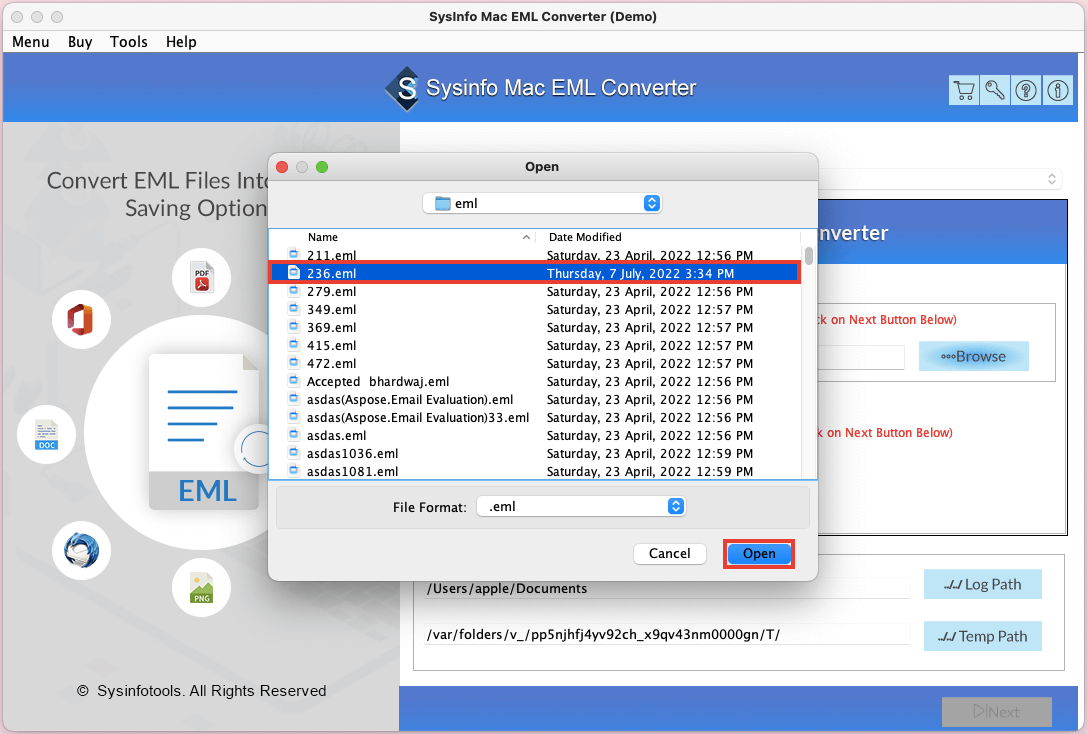Click the large EML document graphic
This screenshot has width=1088, height=734.
point(205,432)
